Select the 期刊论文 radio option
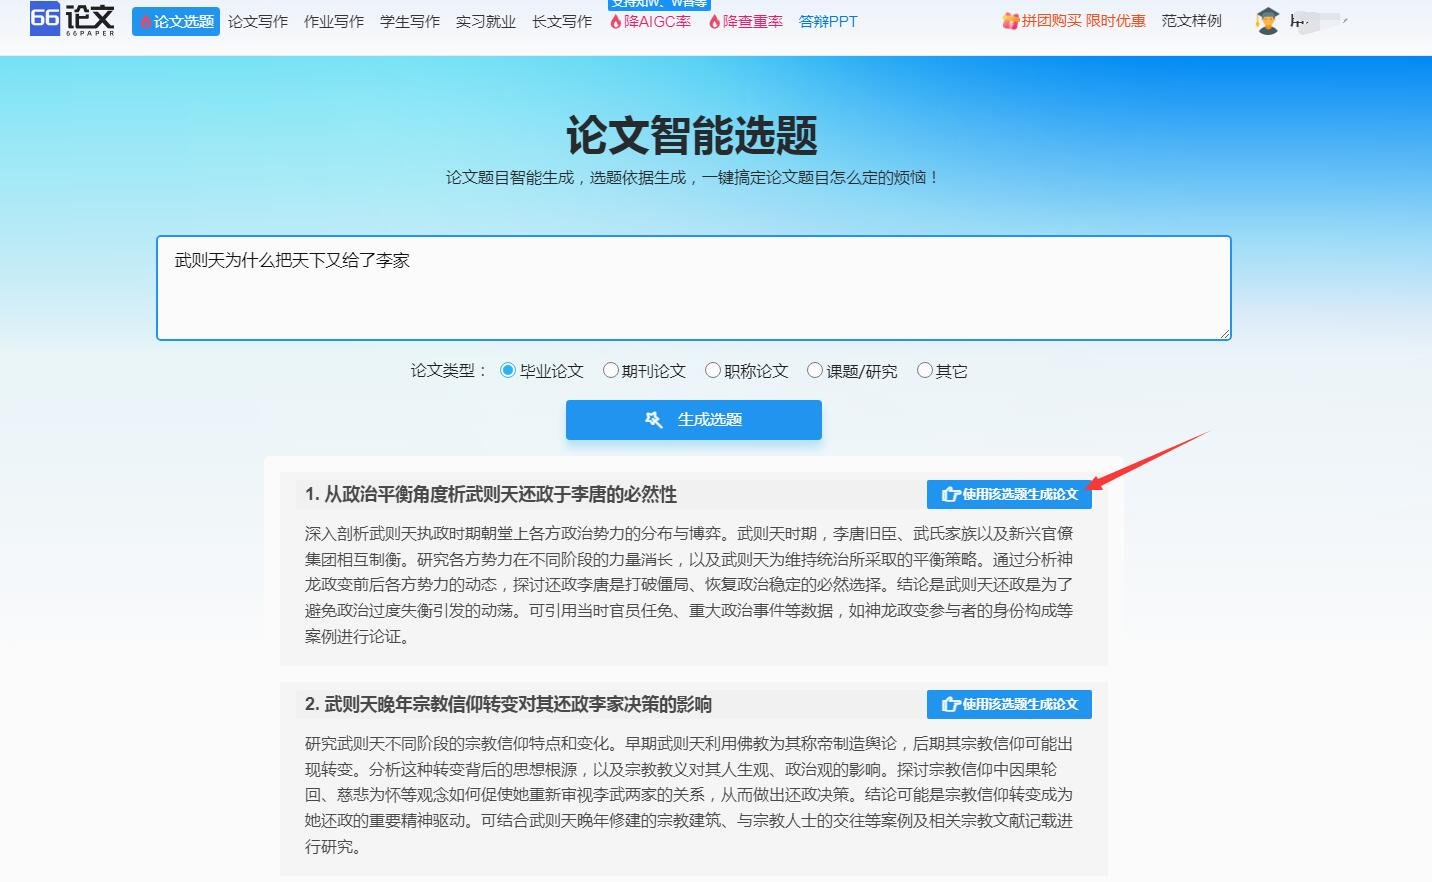Viewport: 1432px width, 882px height. click(610, 371)
